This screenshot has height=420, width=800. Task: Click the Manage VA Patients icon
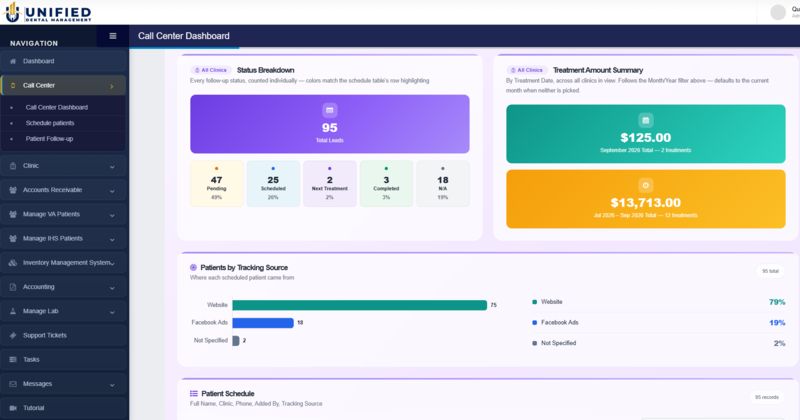(x=13, y=214)
